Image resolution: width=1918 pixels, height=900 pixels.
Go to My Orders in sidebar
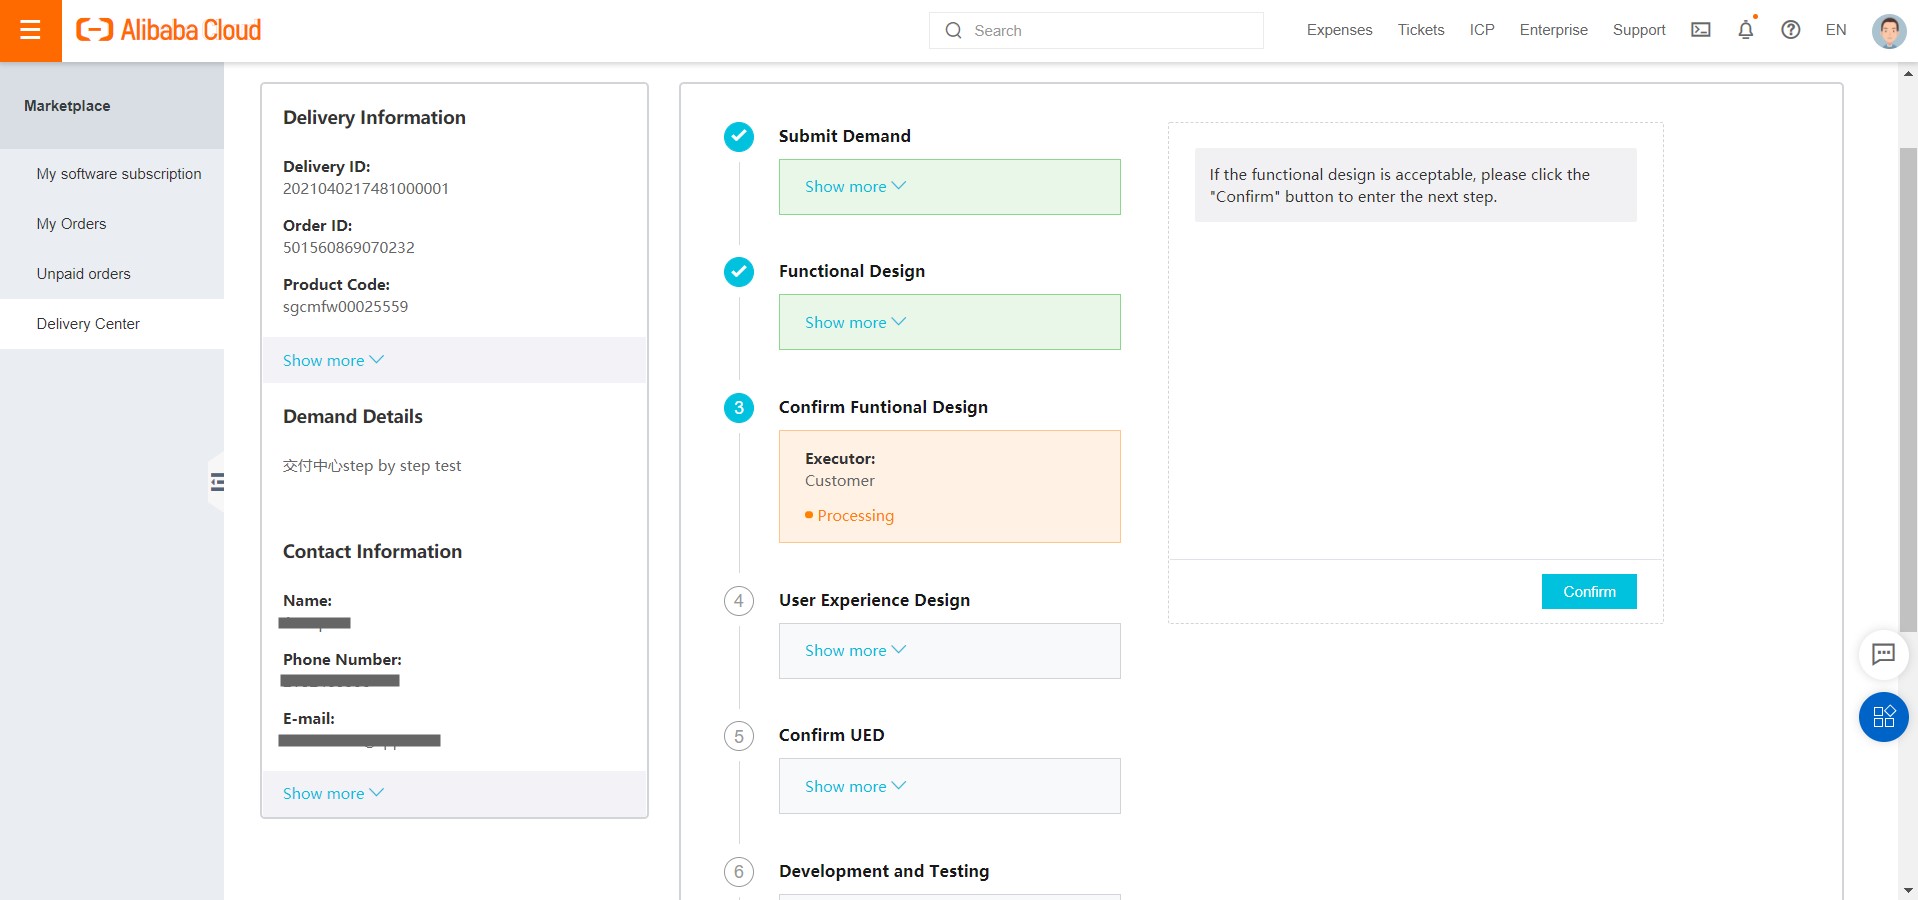pos(71,224)
